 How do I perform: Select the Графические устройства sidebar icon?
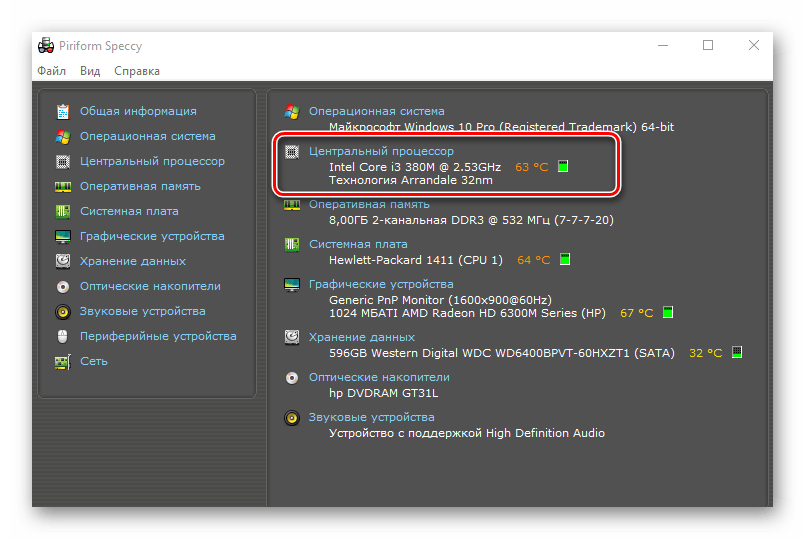(63, 237)
